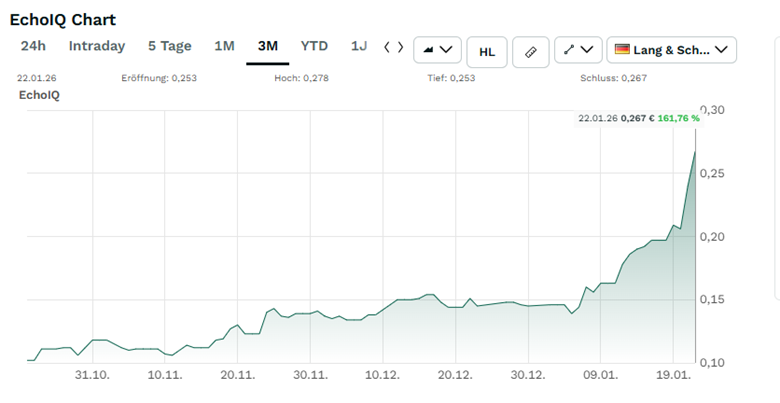The width and height of the screenshot is (780, 403).
Task: Activate the ruler measurement tool
Action: [530, 51]
